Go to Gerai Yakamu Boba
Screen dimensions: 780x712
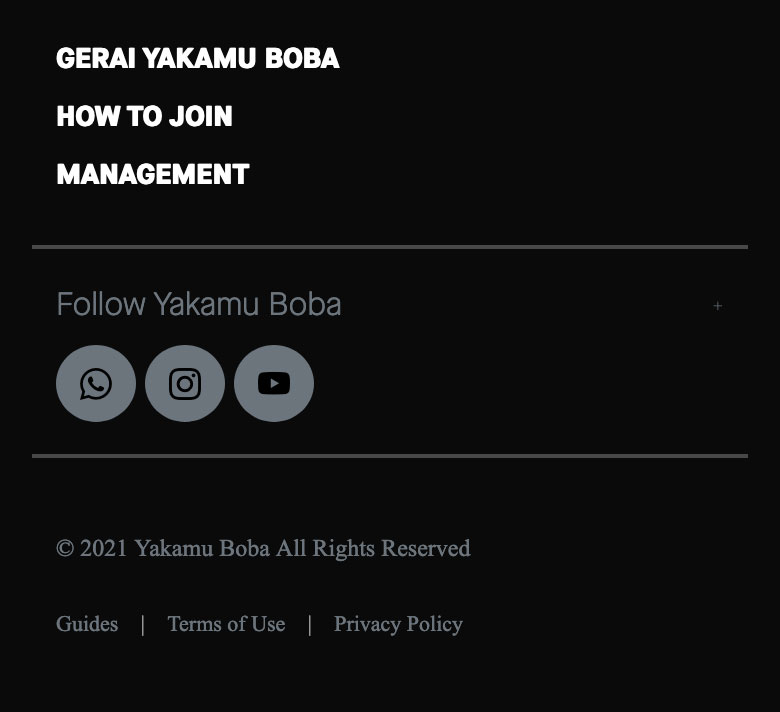[x=198, y=59]
